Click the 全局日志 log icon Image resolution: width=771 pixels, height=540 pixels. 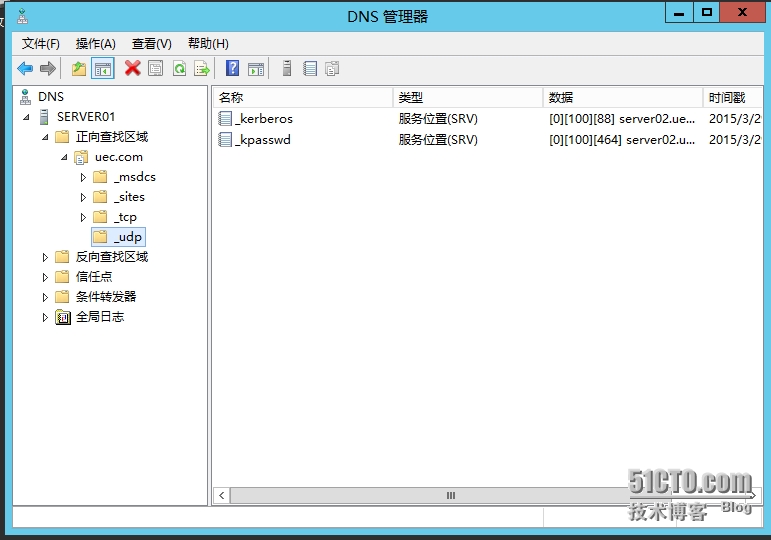coord(62,317)
